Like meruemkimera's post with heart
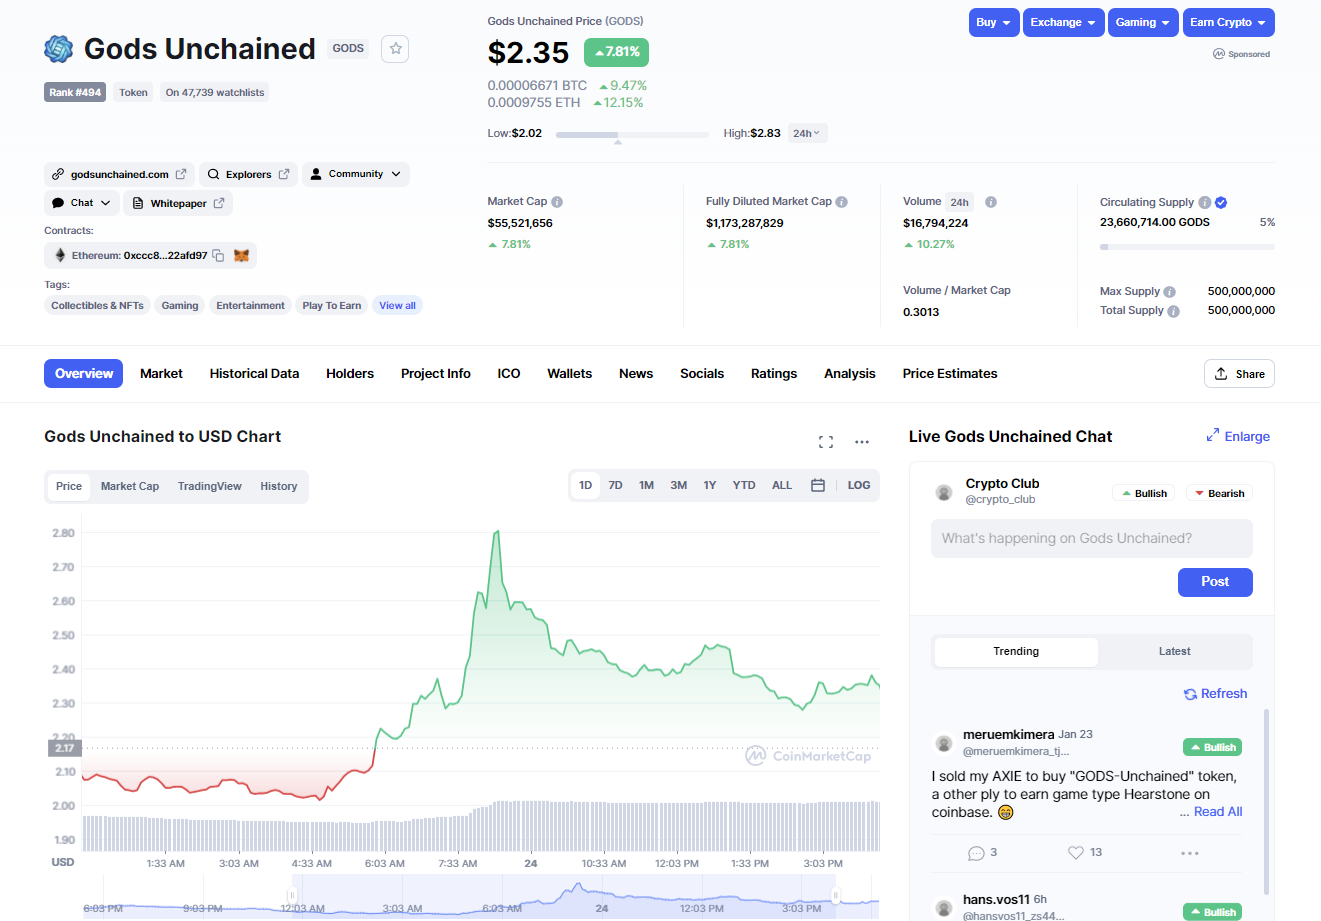This screenshot has width=1321, height=921. click(x=1076, y=853)
